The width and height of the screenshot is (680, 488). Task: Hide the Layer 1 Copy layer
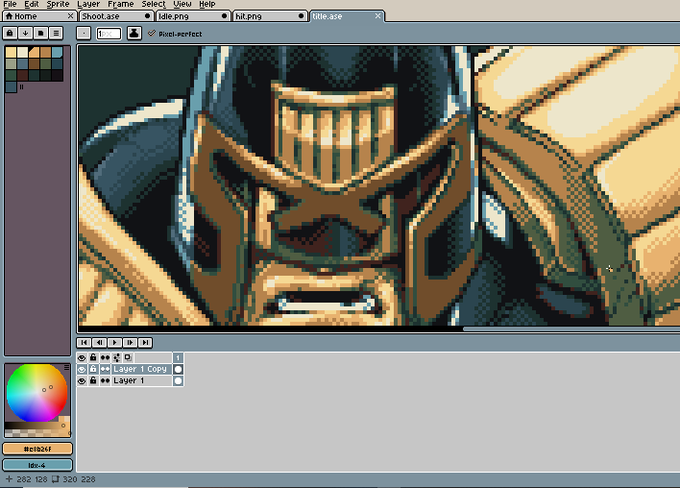pyautogui.click(x=82, y=369)
